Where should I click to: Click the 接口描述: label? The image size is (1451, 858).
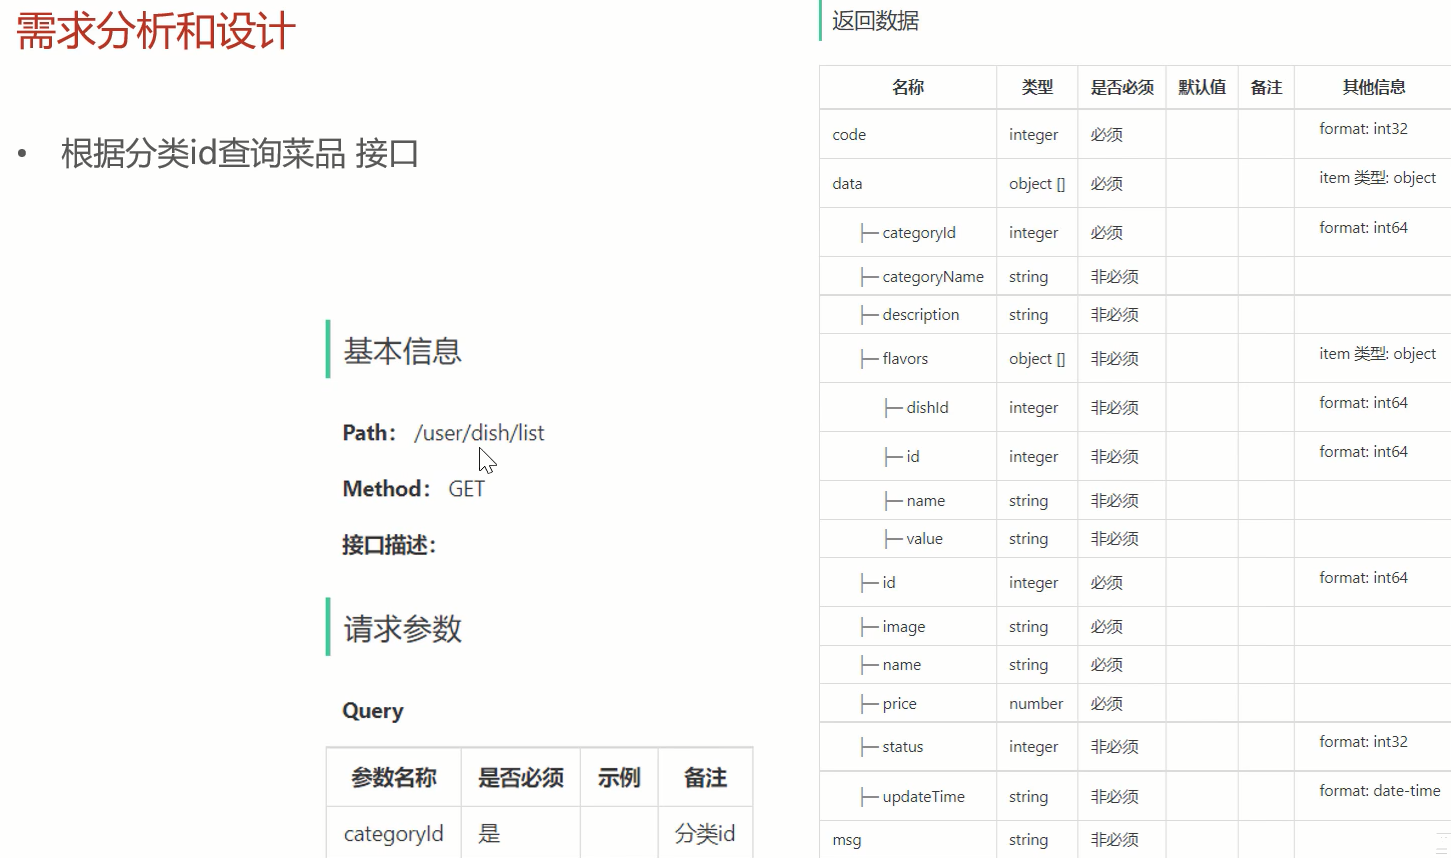coord(389,545)
